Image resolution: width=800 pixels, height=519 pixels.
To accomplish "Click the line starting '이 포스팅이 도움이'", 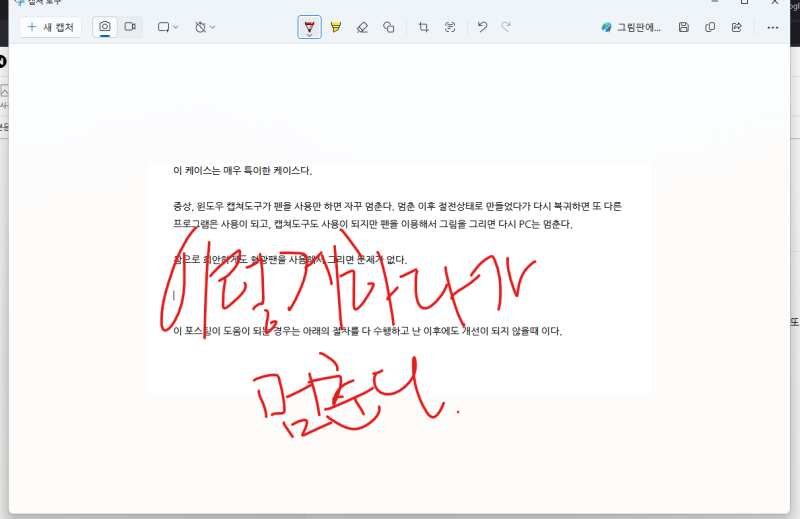I will [x=367, y=331].
